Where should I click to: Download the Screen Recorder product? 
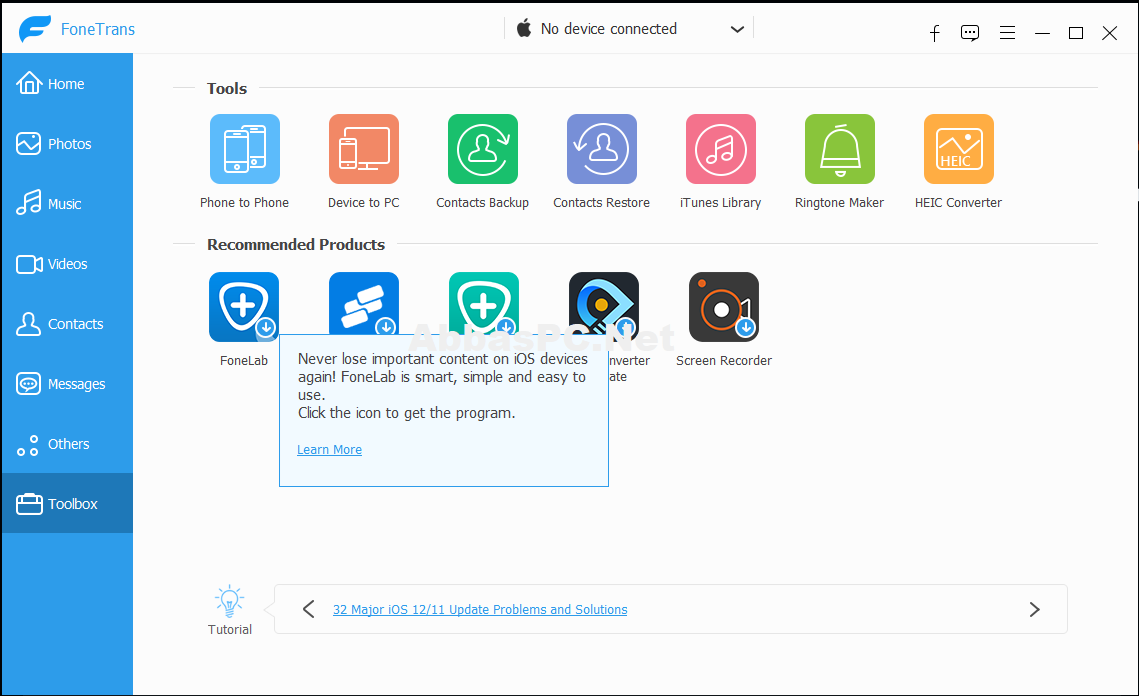click(x=724, y=307)
